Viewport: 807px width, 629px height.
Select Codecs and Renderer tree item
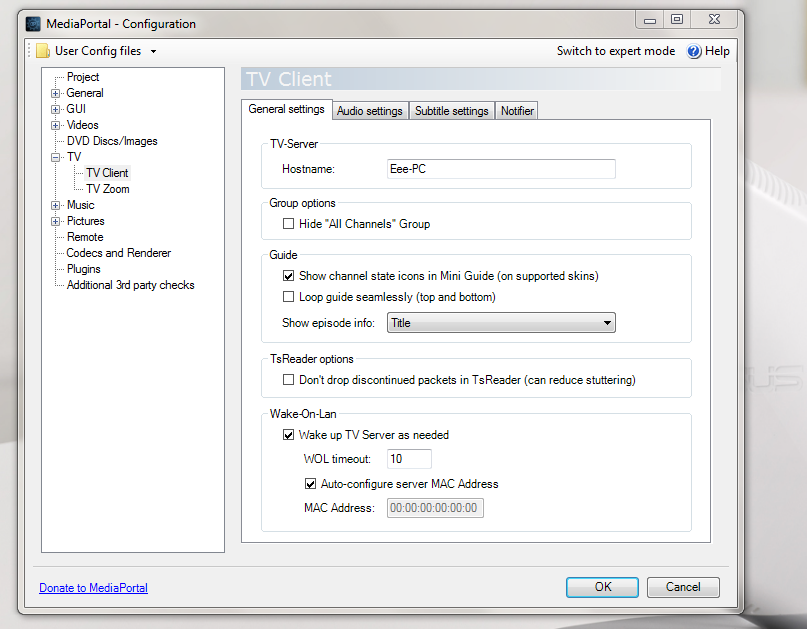tap(119, 253)
